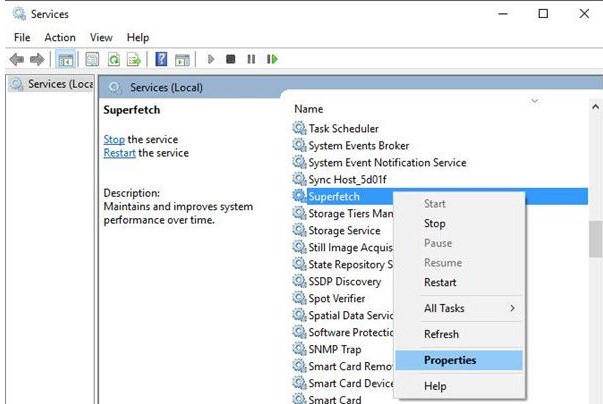The image size is (603, 404).
Task: Select the Storage Tiers Management service
Action: pyautogui.click(x=350, y=213)
